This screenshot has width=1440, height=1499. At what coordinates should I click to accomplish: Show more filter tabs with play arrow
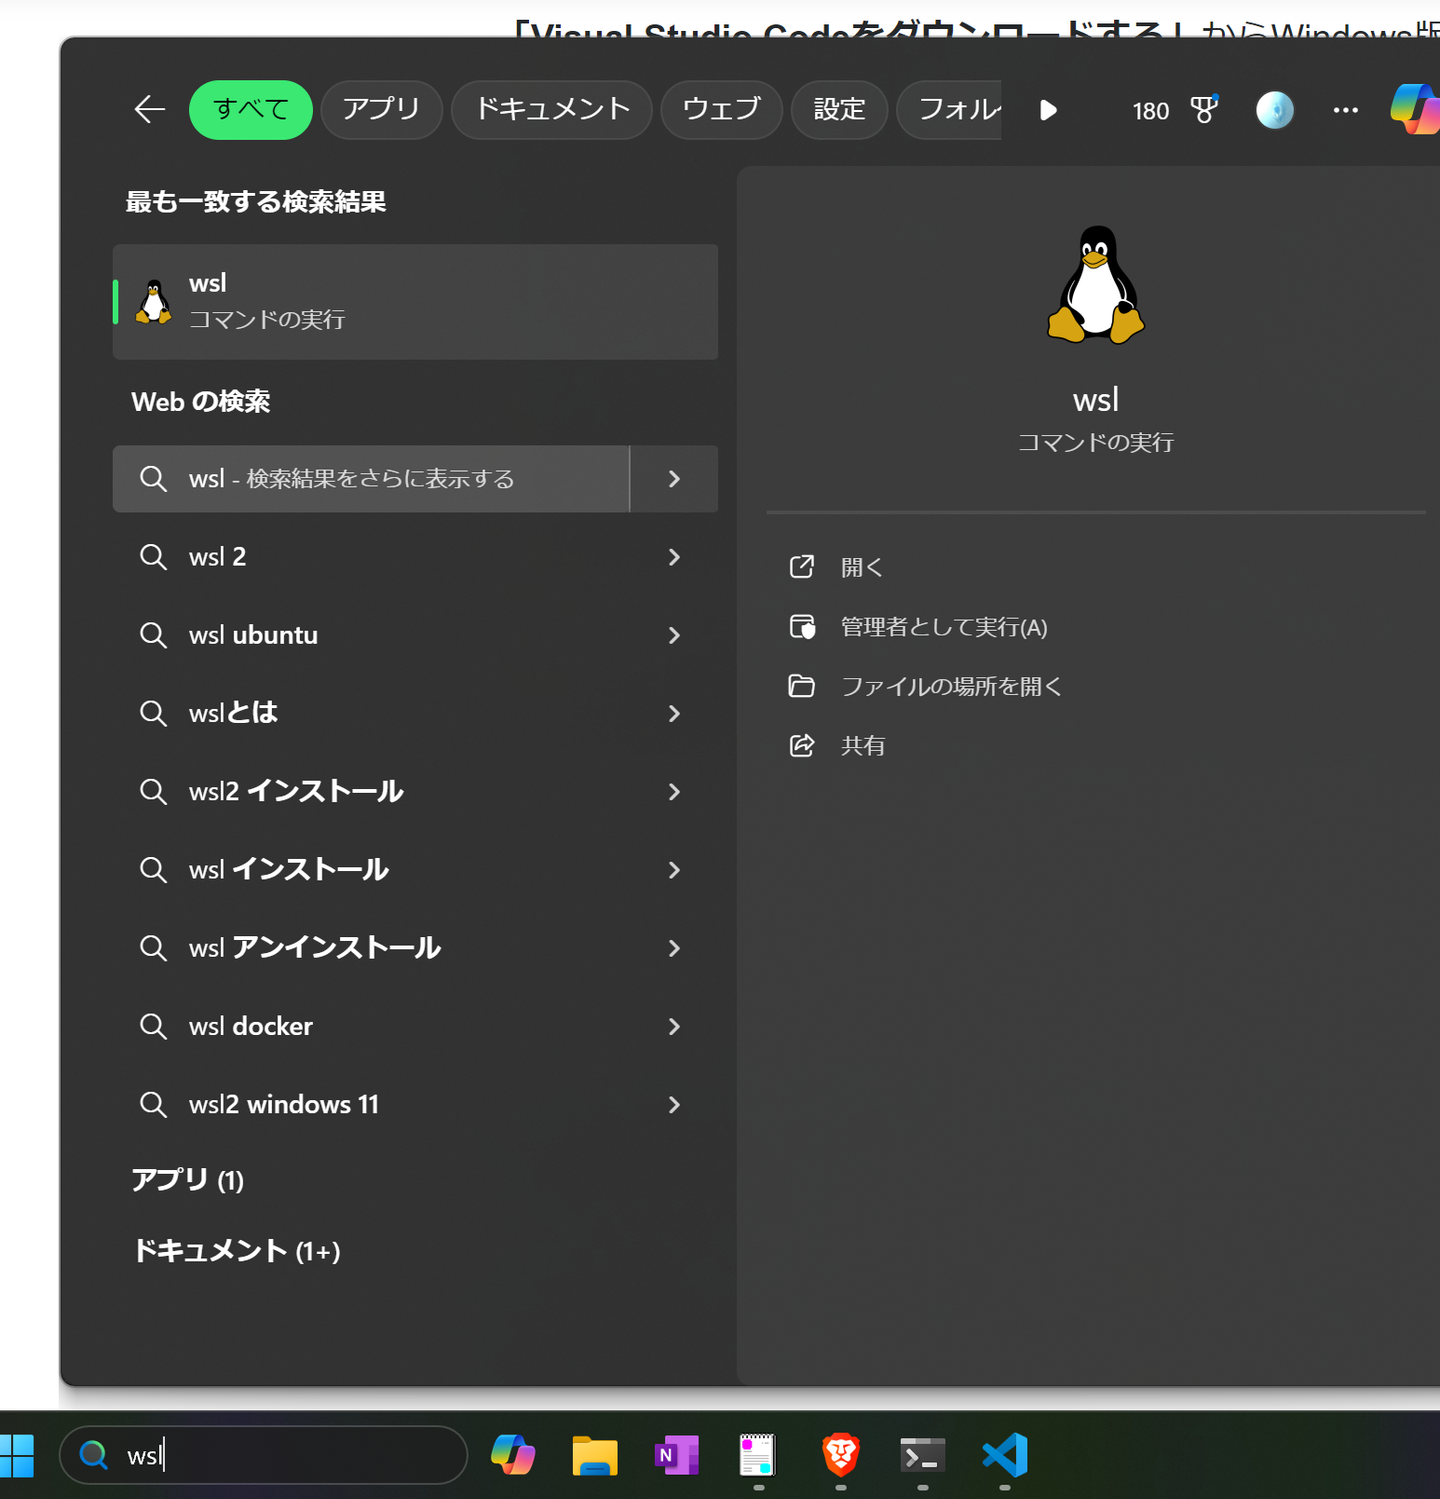pos(1048,110)
